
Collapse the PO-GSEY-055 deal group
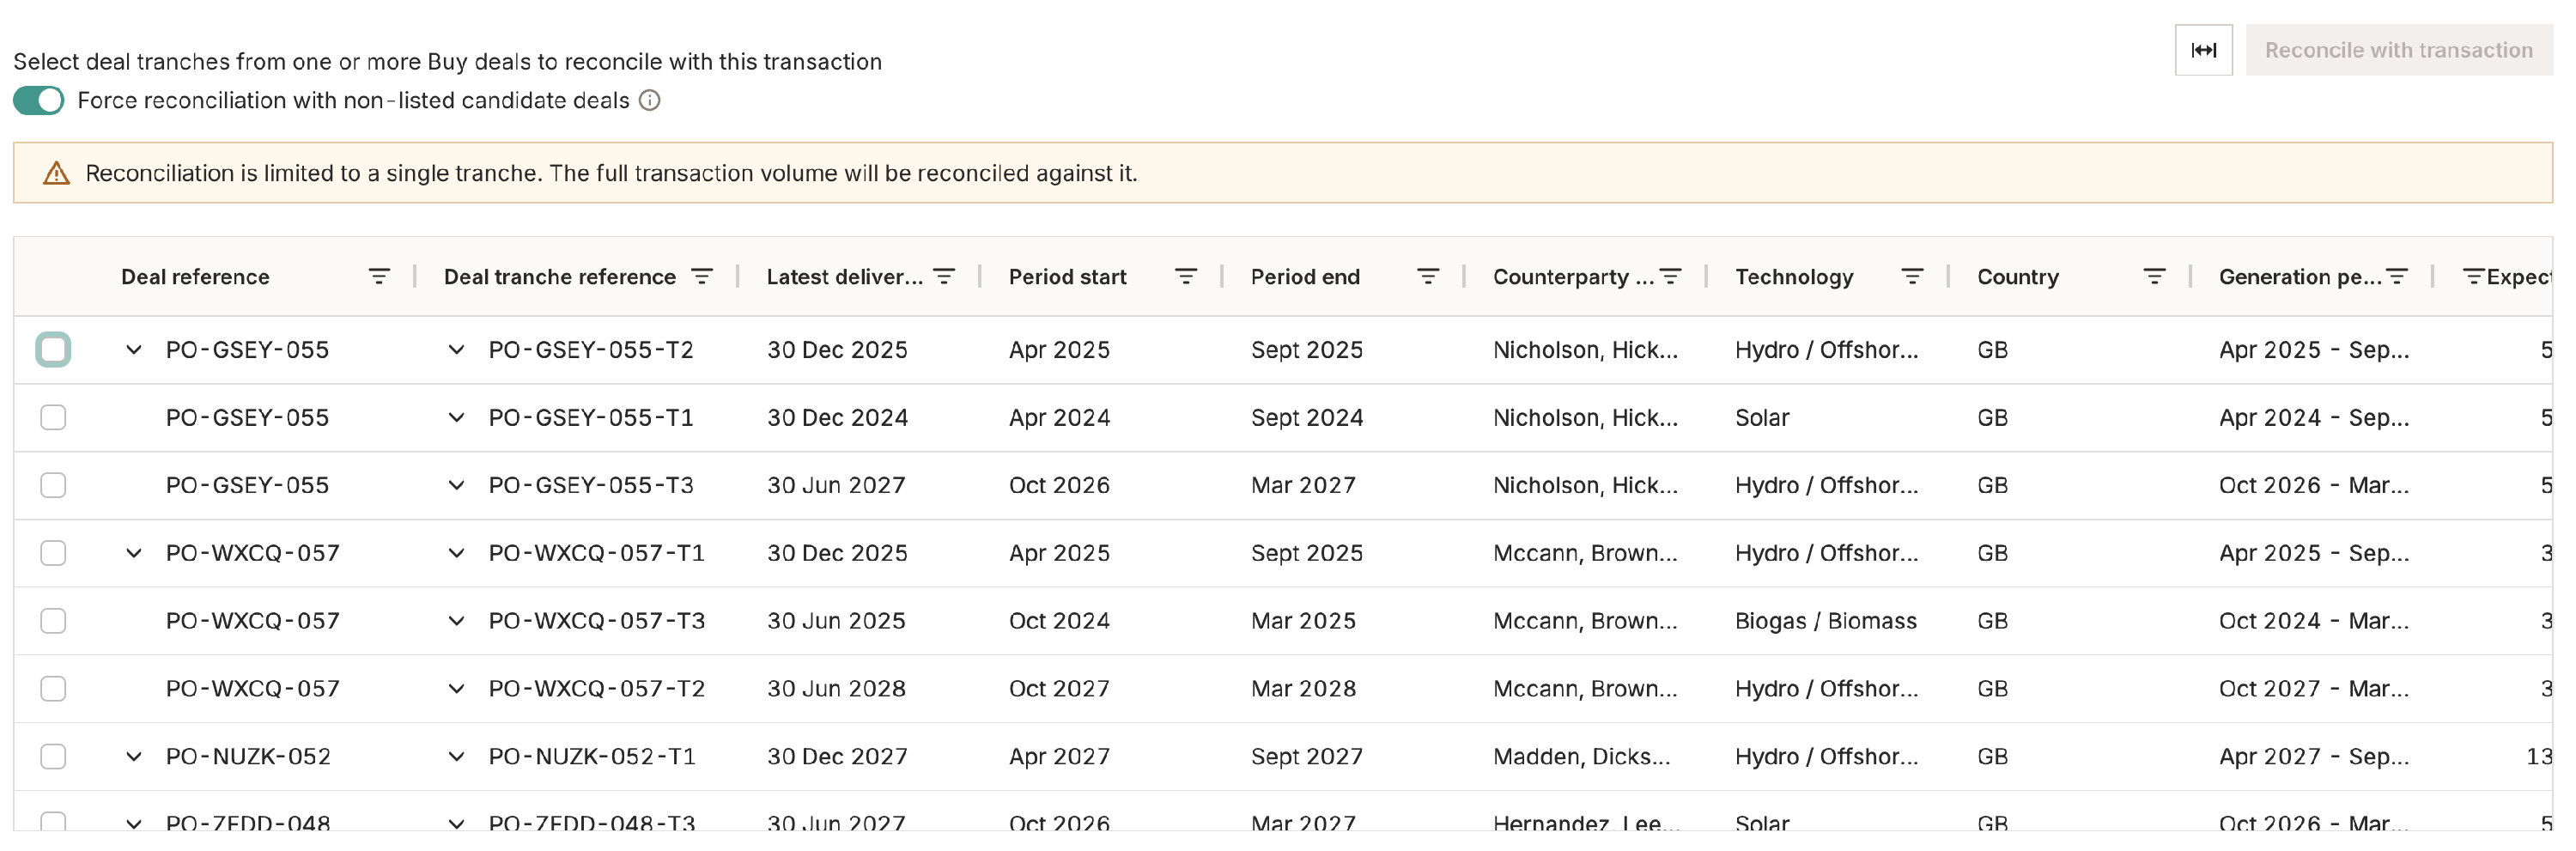click(x=133, y=350)
